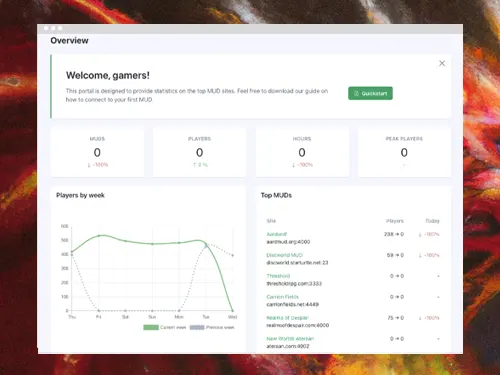Click the HOURS stat card value
This screenshot has width=500, height=375.
click(302, 153)
